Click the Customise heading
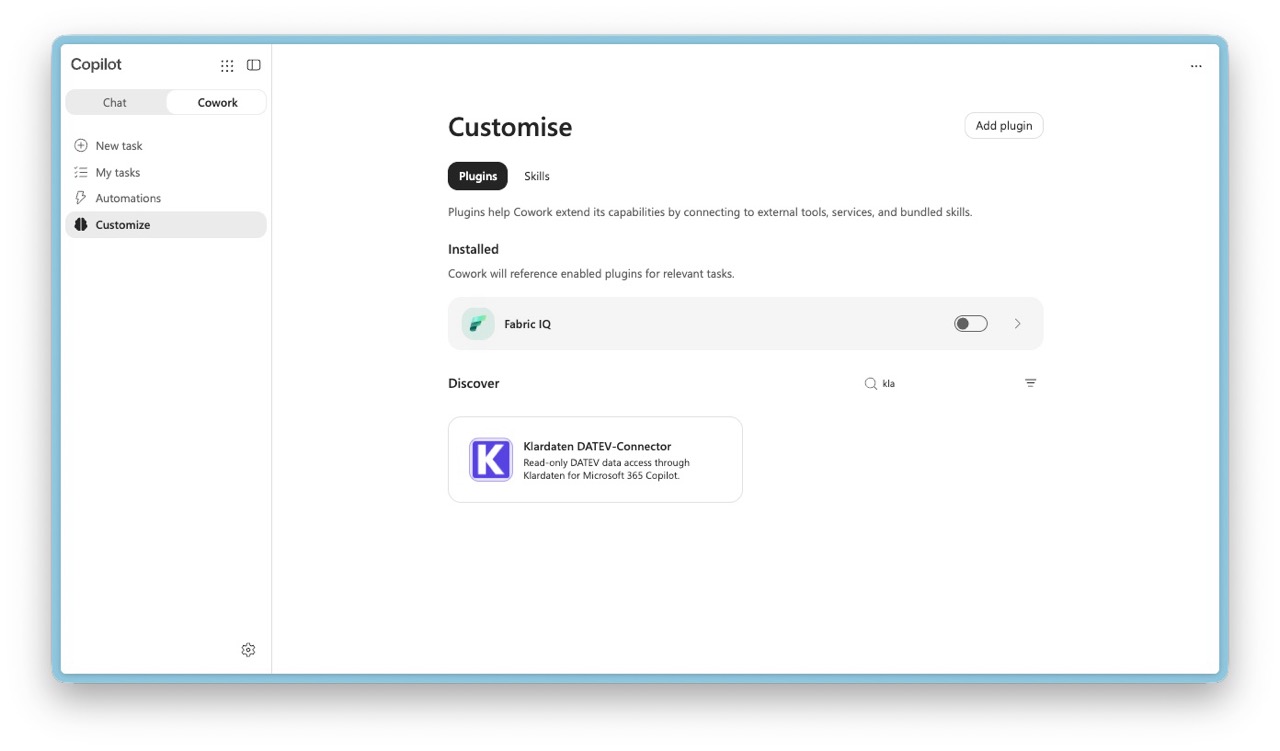1280x751 pixels. [510, 127]
